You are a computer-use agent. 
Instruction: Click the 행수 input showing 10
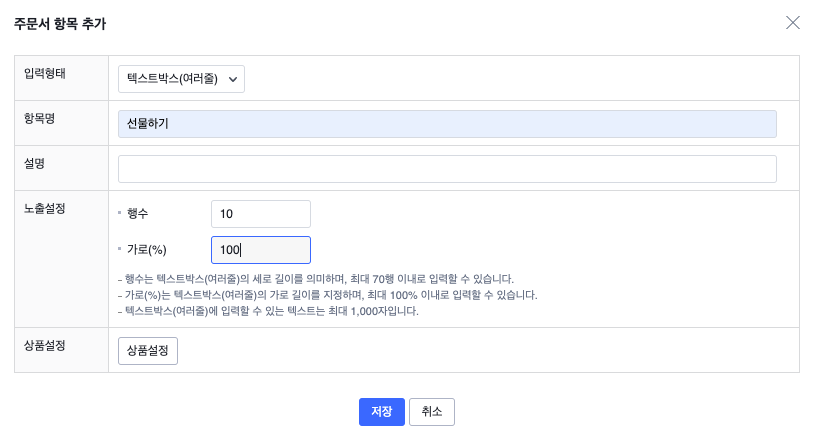click(261, 214)
